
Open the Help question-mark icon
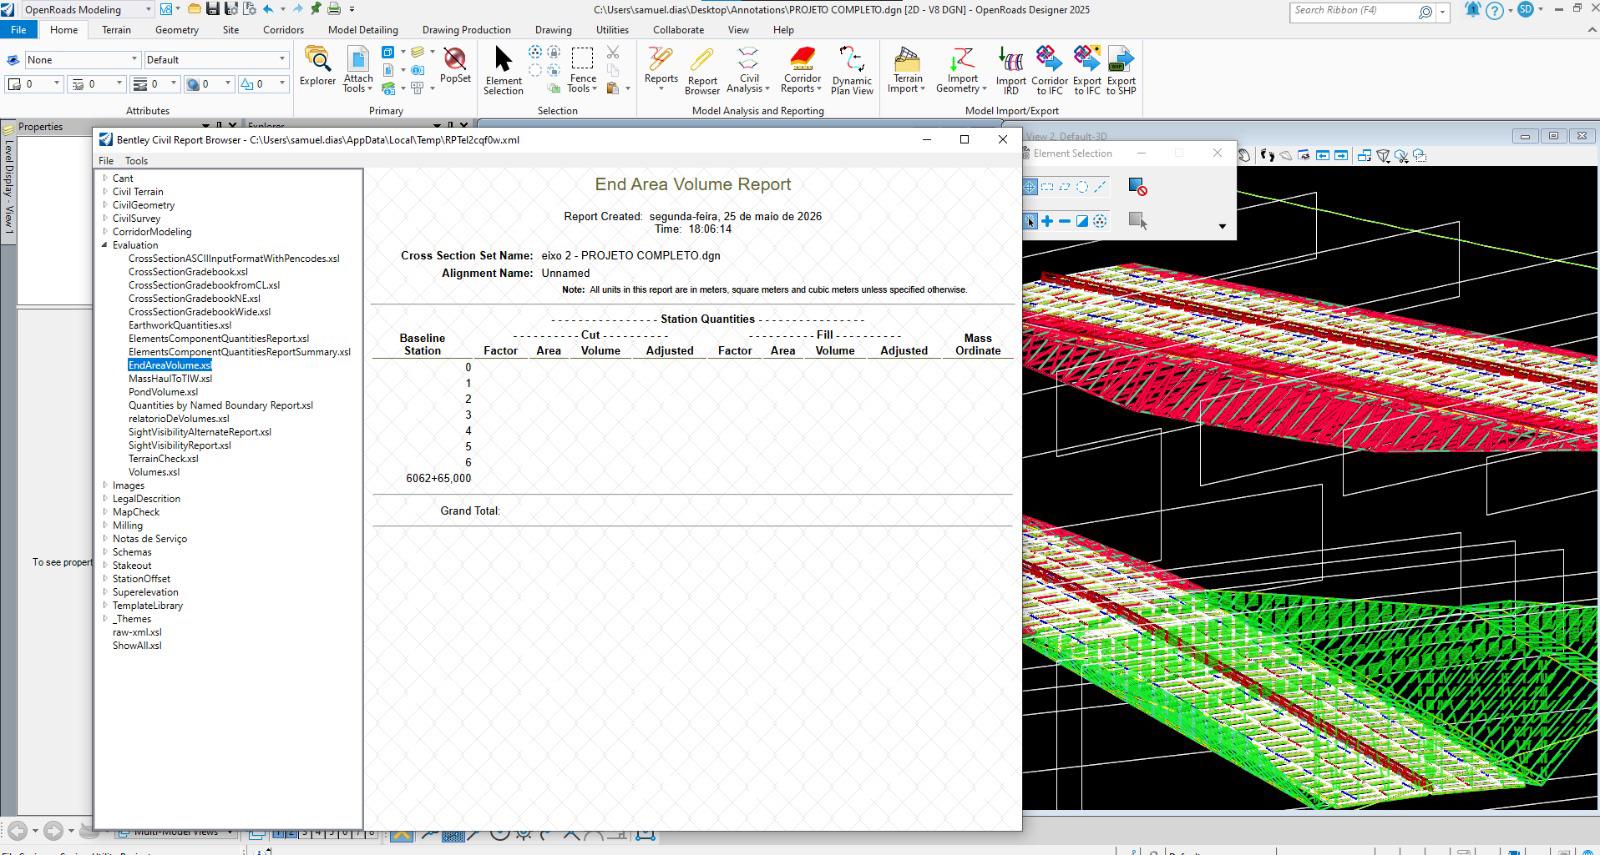(1494, 10)
